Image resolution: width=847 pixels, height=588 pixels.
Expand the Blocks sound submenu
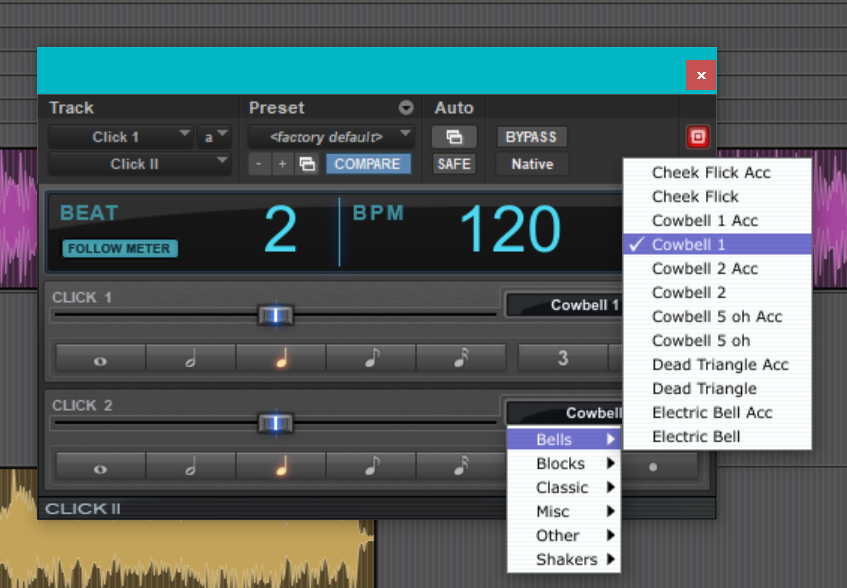pyautogui.click(x=563, y=464)
